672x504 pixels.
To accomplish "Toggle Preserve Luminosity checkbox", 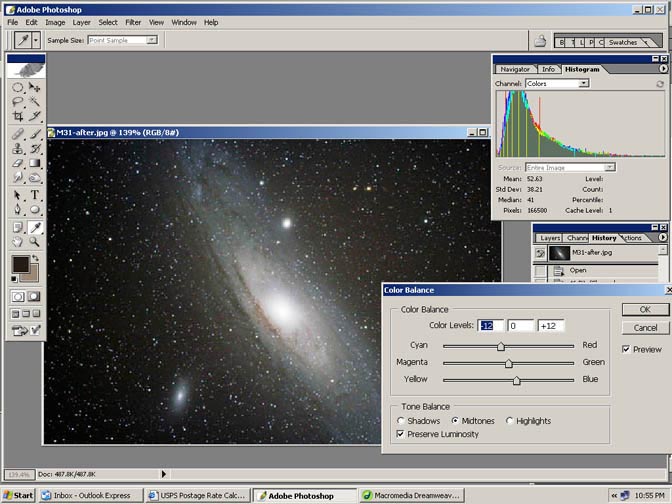I will pyautogui.click(x=401, y=434).
